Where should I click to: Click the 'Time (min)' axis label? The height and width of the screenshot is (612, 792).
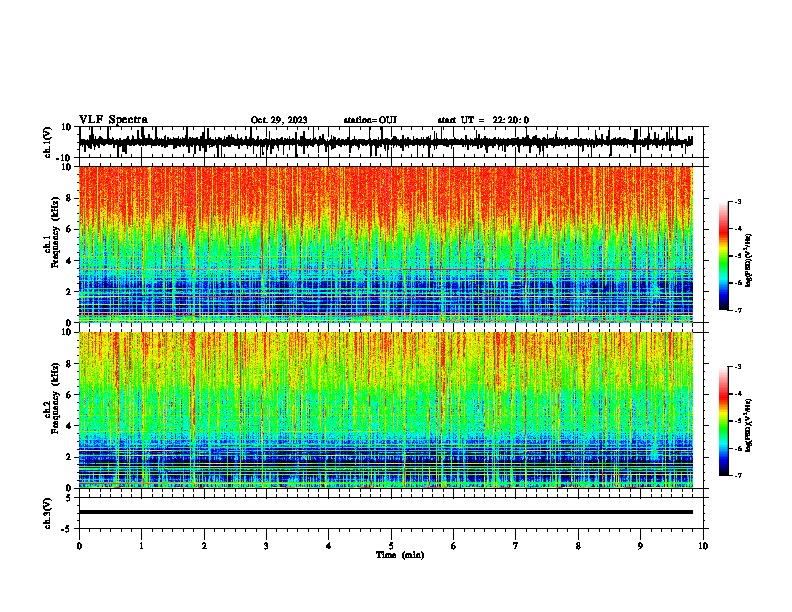coord(400,555)
